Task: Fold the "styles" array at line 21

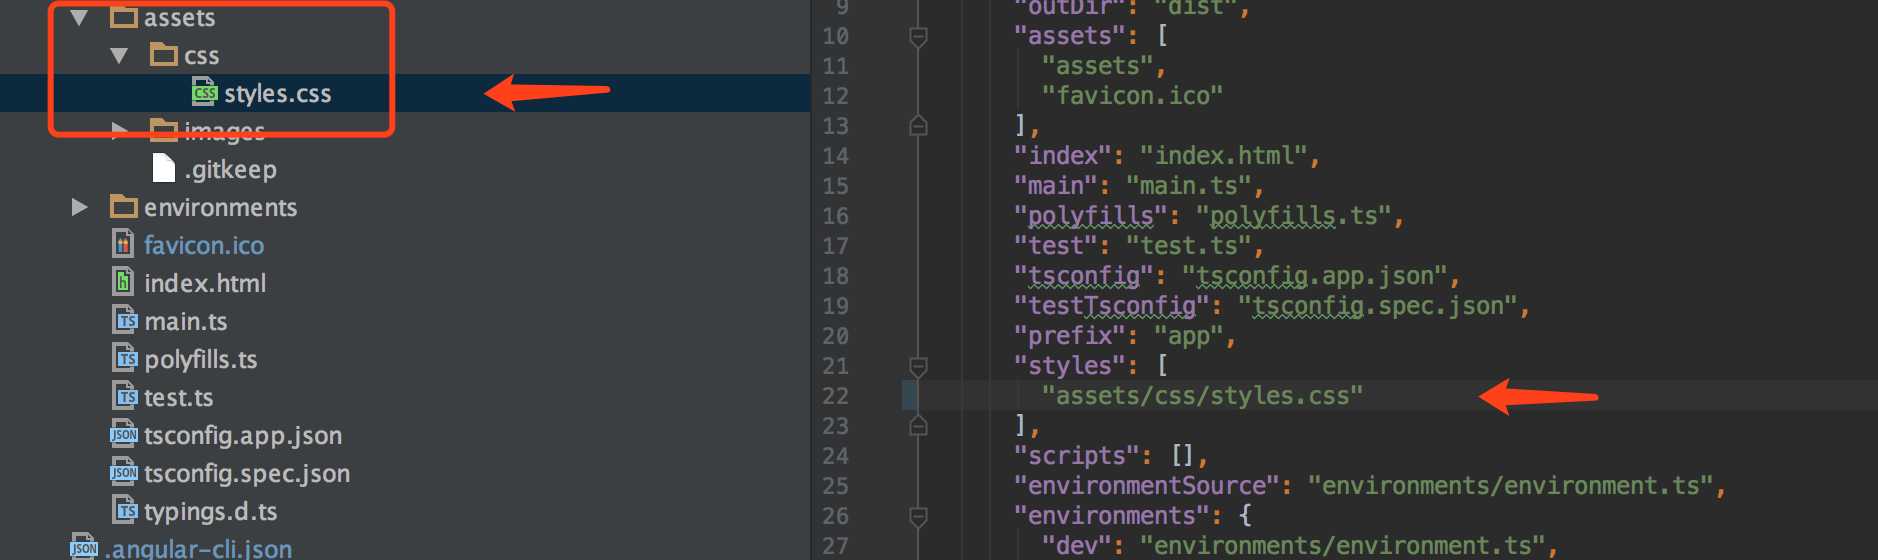Action: point(918,366)
